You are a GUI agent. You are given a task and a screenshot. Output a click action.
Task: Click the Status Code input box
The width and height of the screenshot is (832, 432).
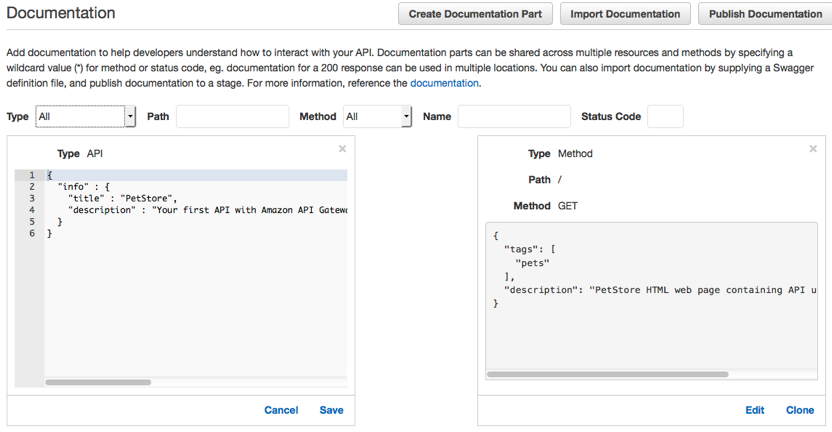tap(665, 117)
